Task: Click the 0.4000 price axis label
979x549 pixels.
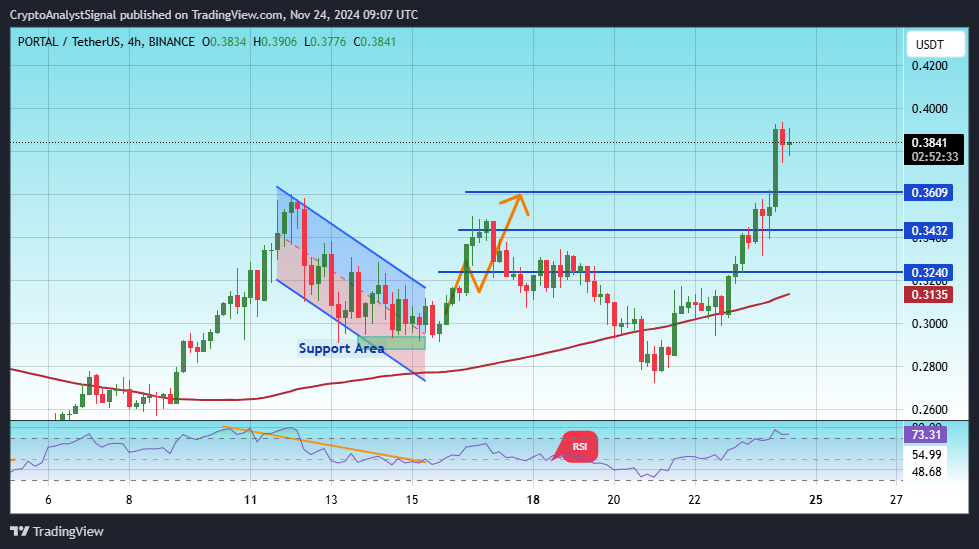Action: pos(930,109)
